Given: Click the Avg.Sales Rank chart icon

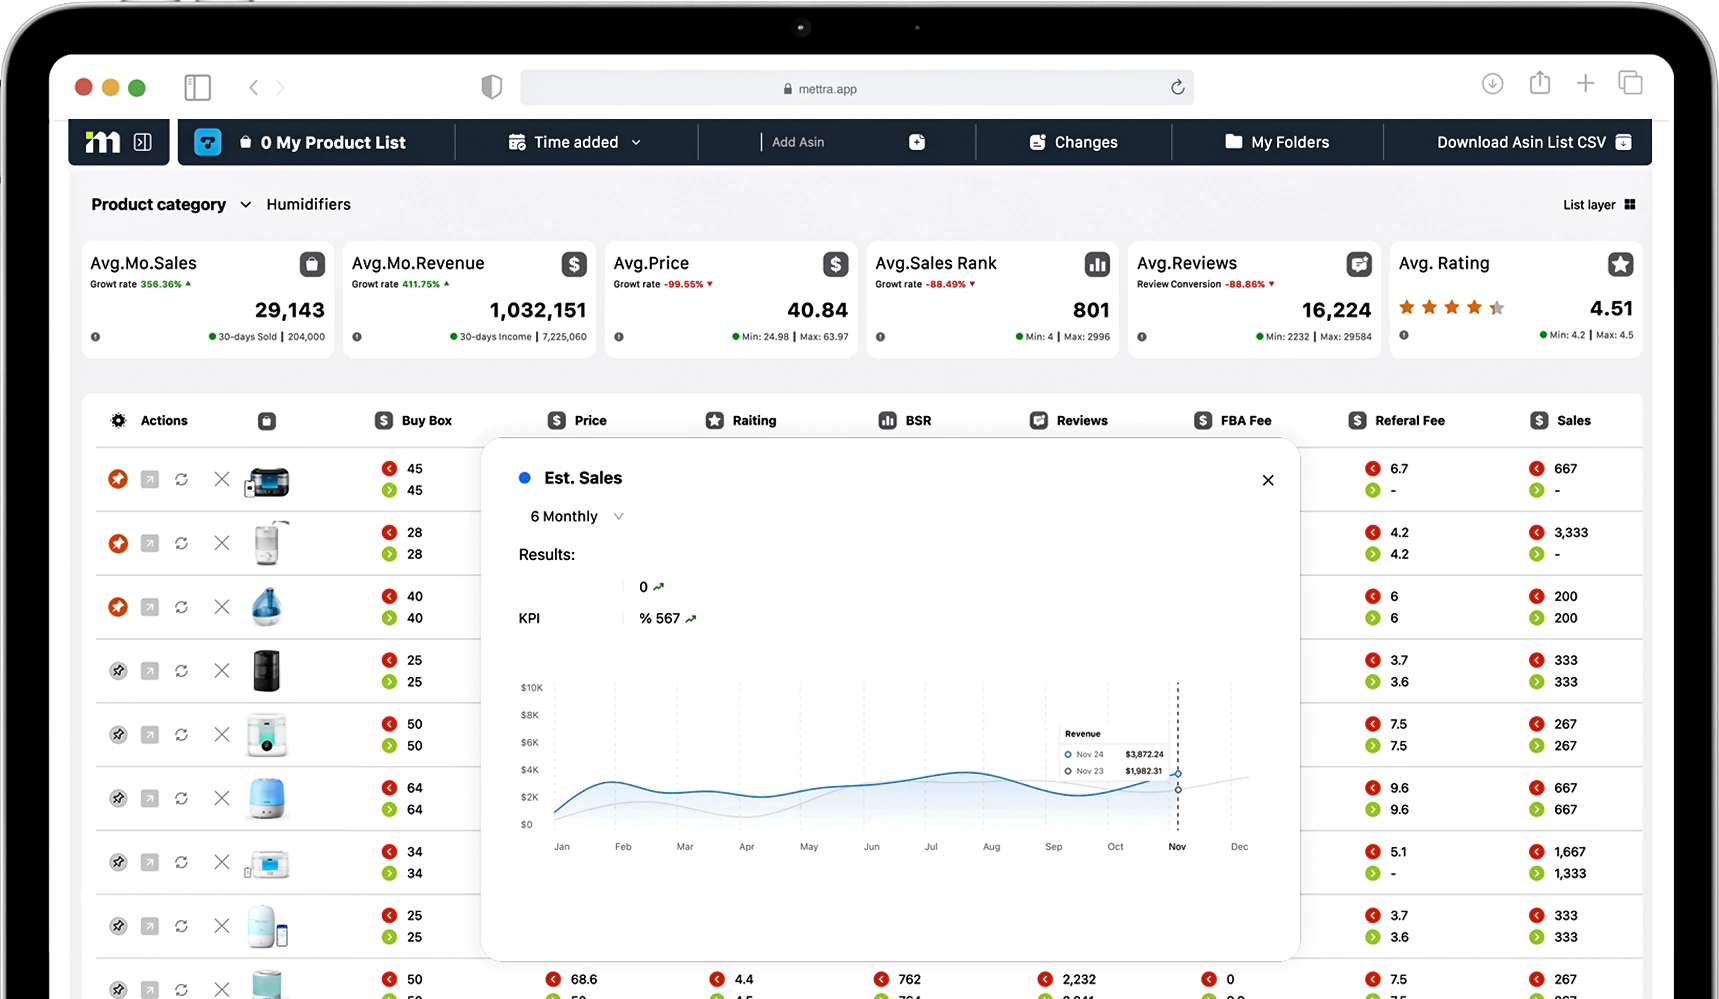Looking at the screenshot, I should [1097, 264].
